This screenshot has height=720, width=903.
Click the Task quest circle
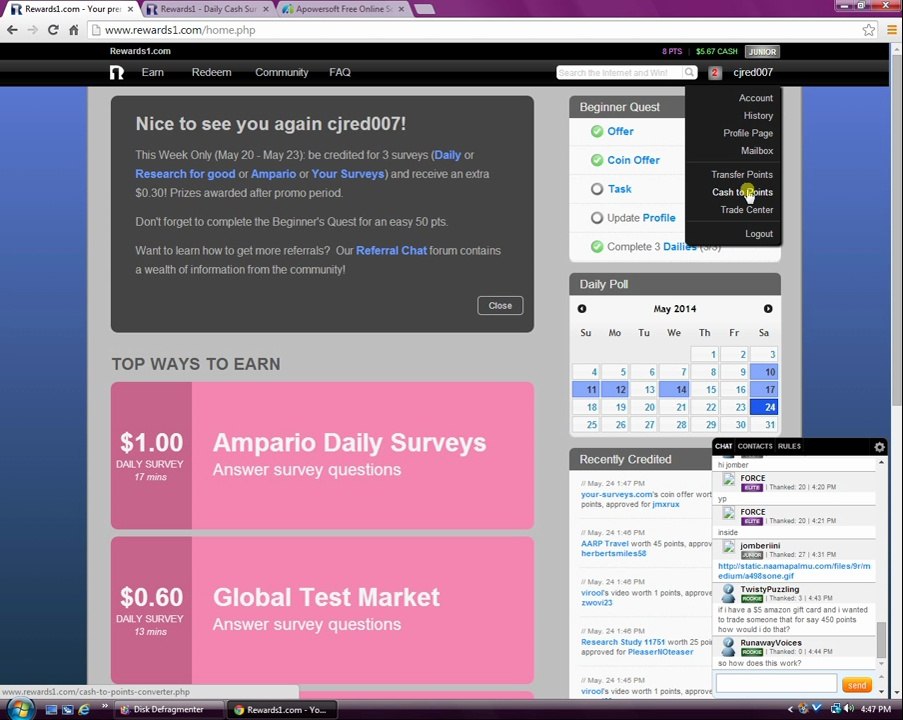(x=597, y=189)
